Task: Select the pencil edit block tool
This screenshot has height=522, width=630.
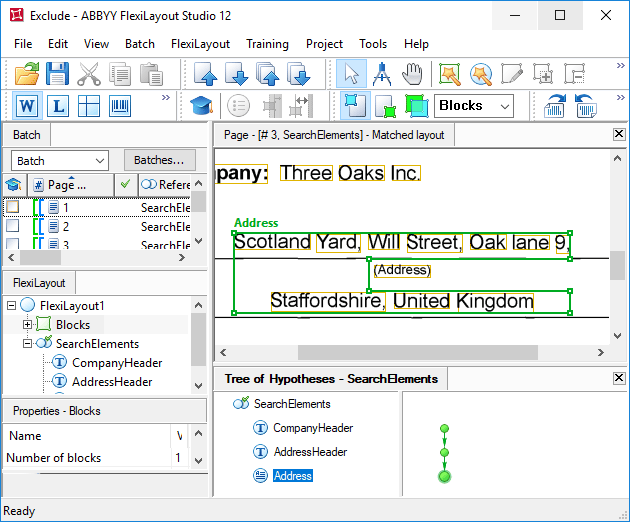Action: 512,74
